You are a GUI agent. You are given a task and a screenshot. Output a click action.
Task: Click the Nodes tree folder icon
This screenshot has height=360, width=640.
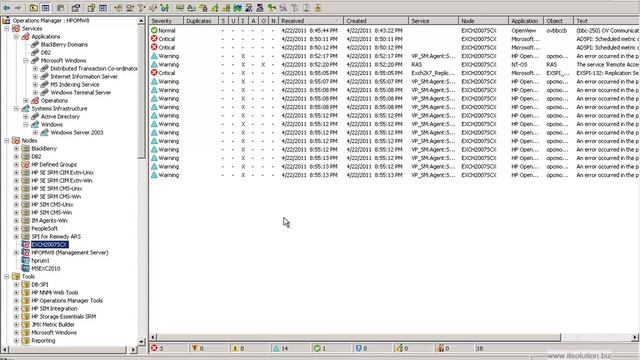click(16, 140)
